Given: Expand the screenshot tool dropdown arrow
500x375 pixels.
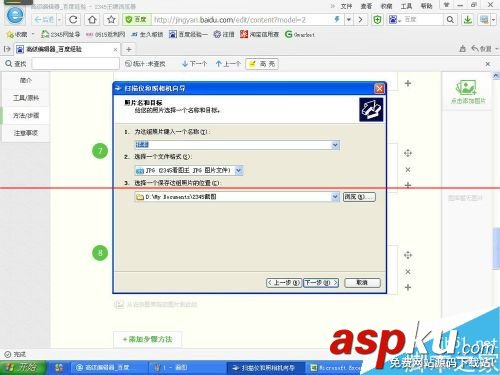Looking at the screenshot, I should [x=494, y=20].
